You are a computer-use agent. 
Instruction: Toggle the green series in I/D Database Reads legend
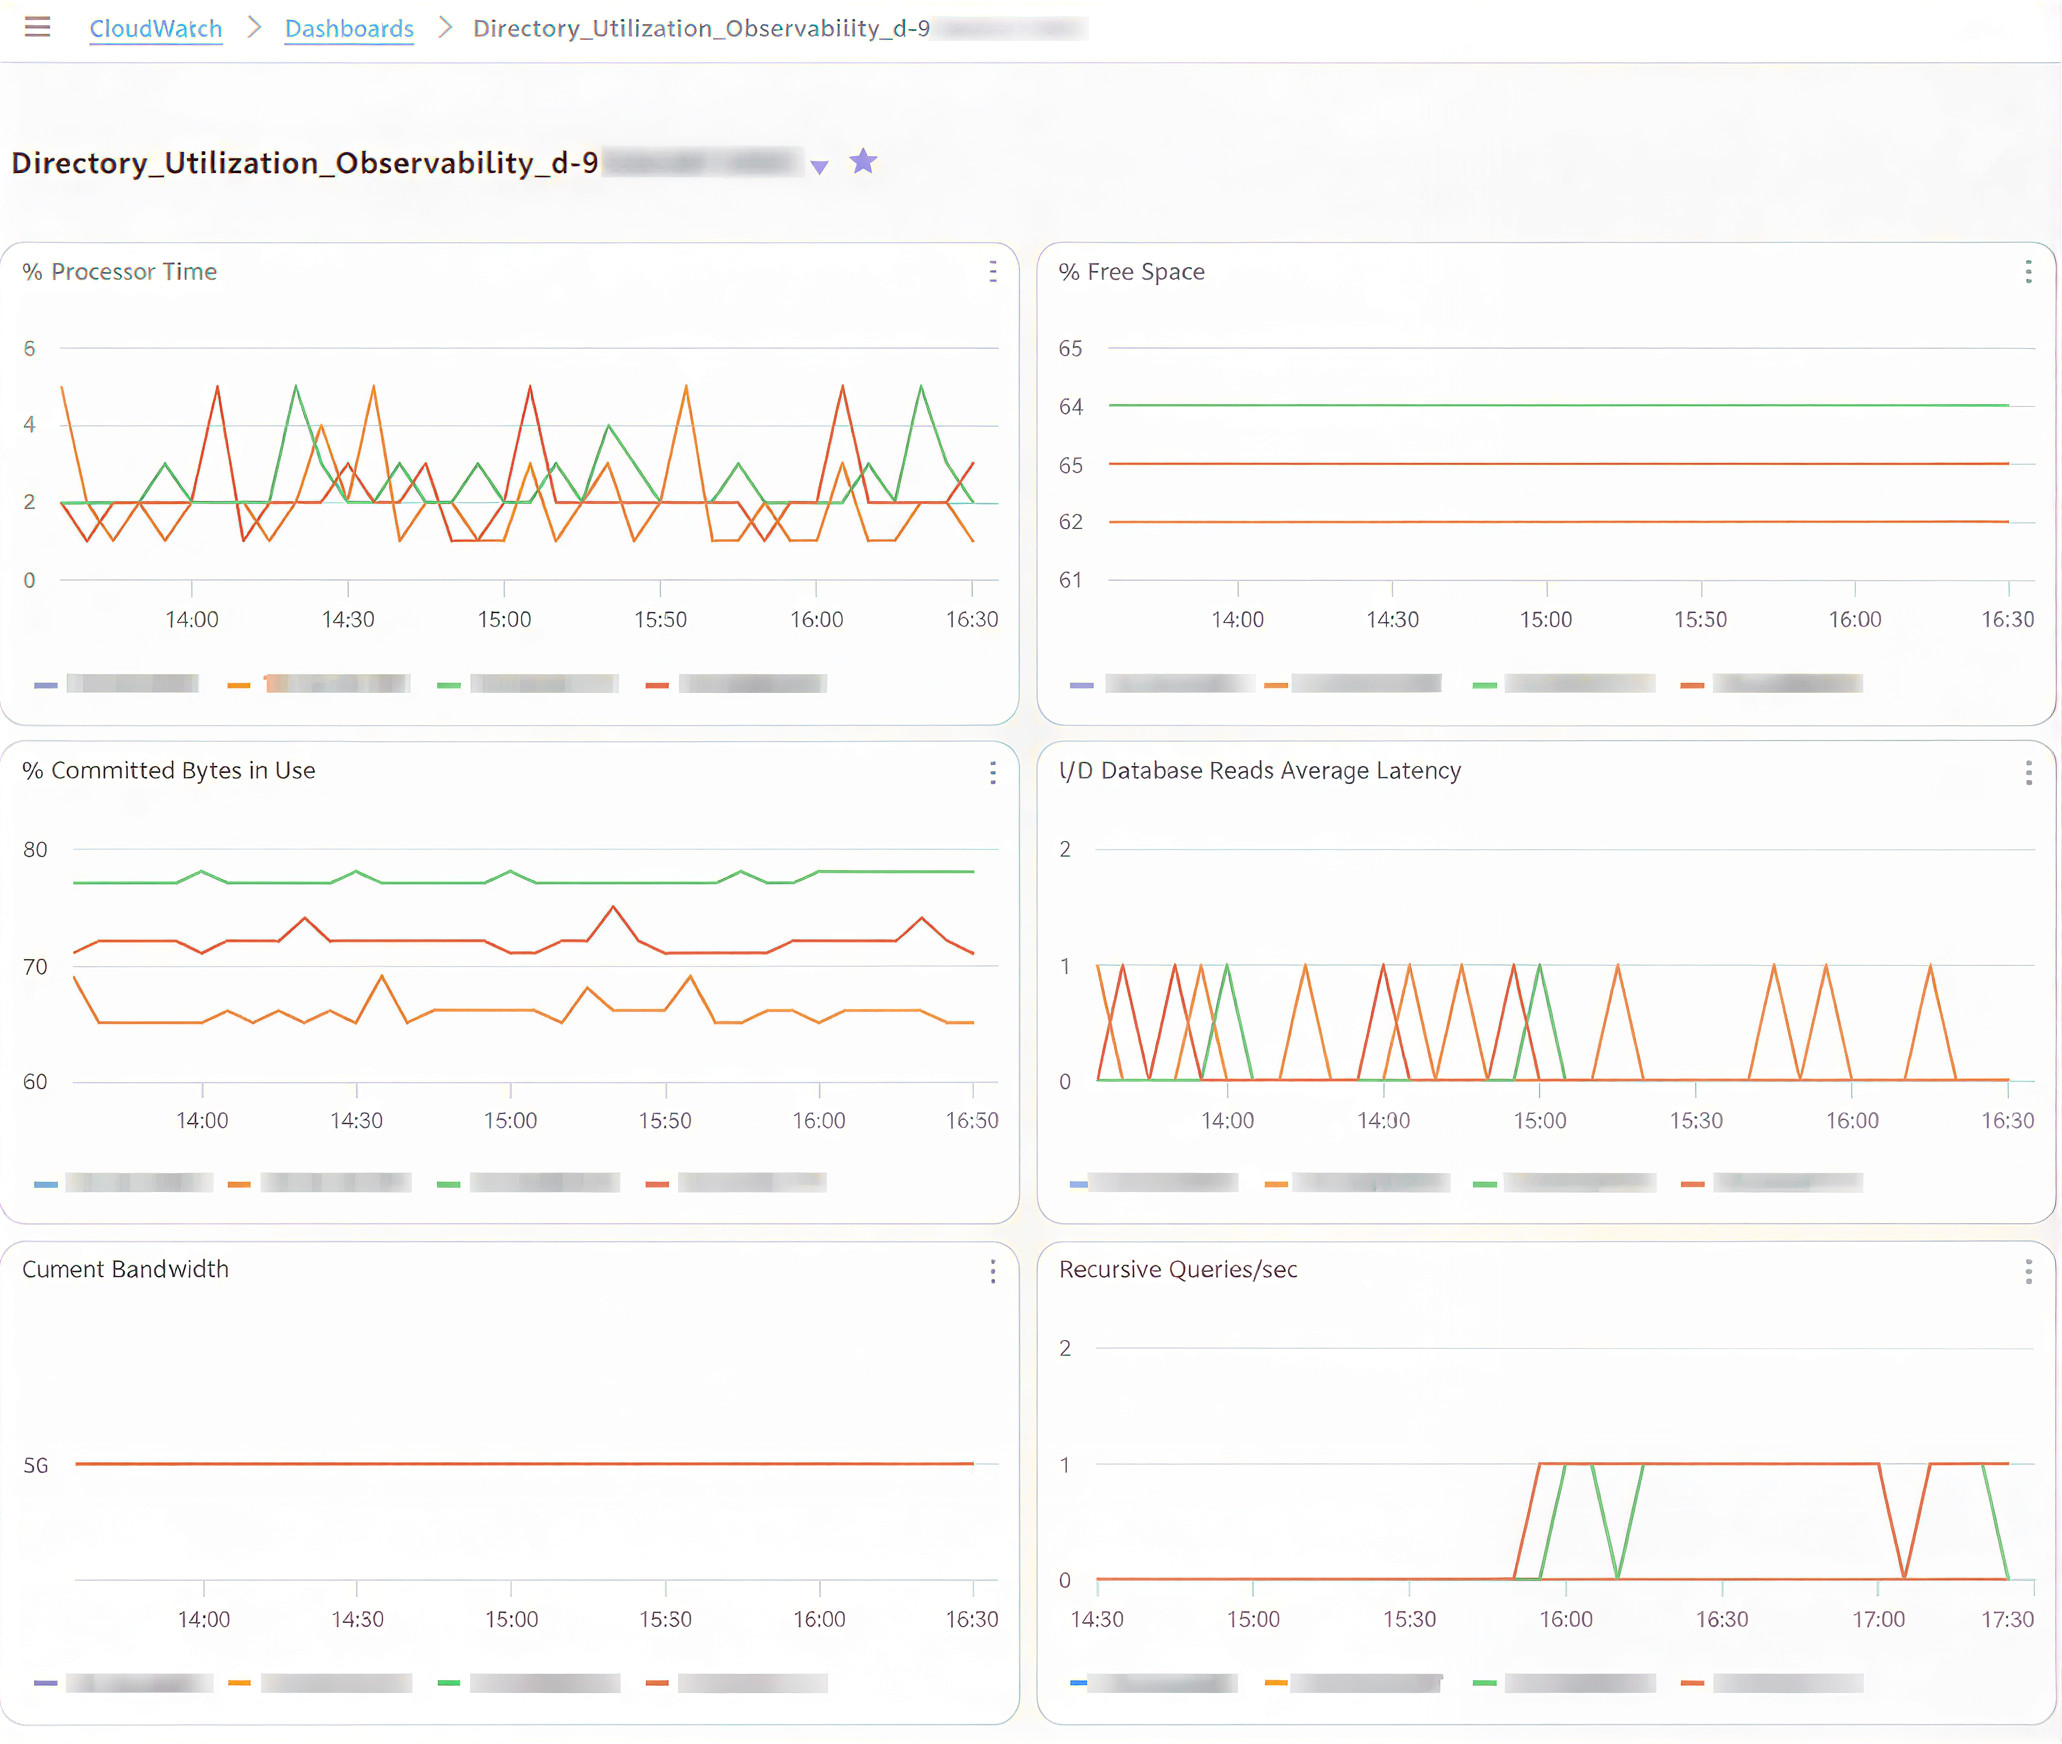click(x=1484, y=1182)
